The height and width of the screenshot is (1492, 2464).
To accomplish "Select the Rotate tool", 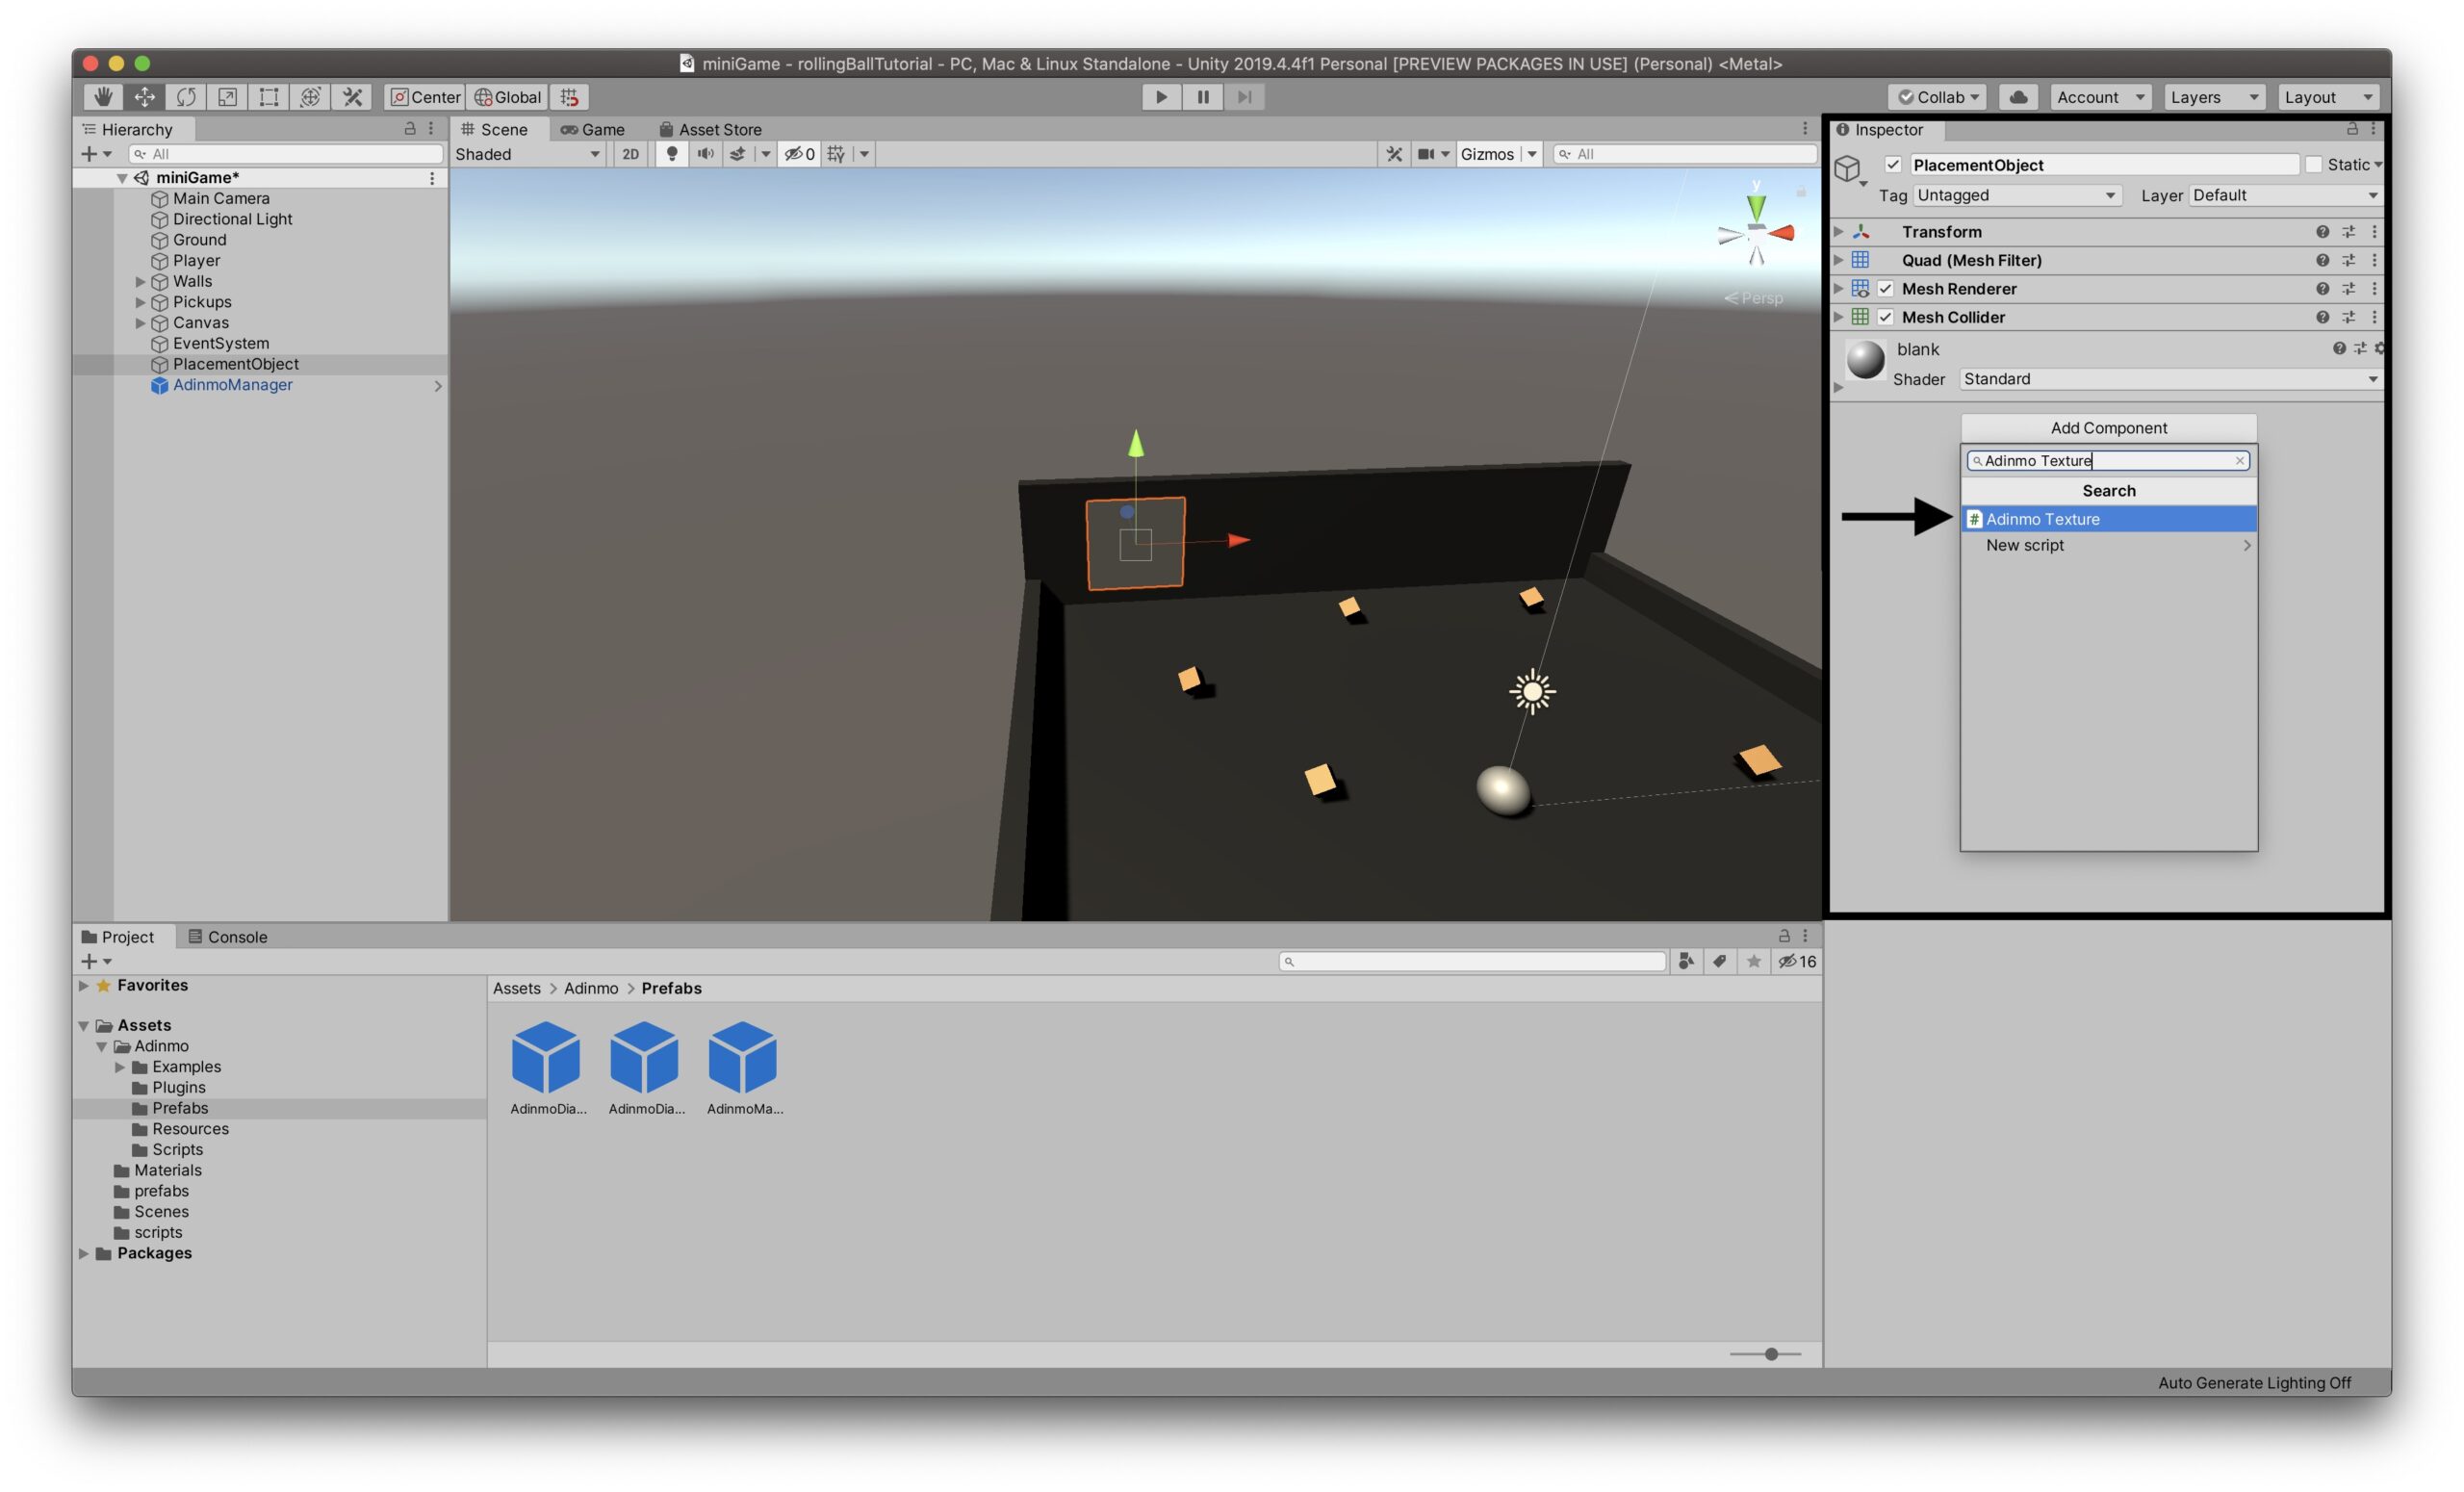I will pos(186,97).
